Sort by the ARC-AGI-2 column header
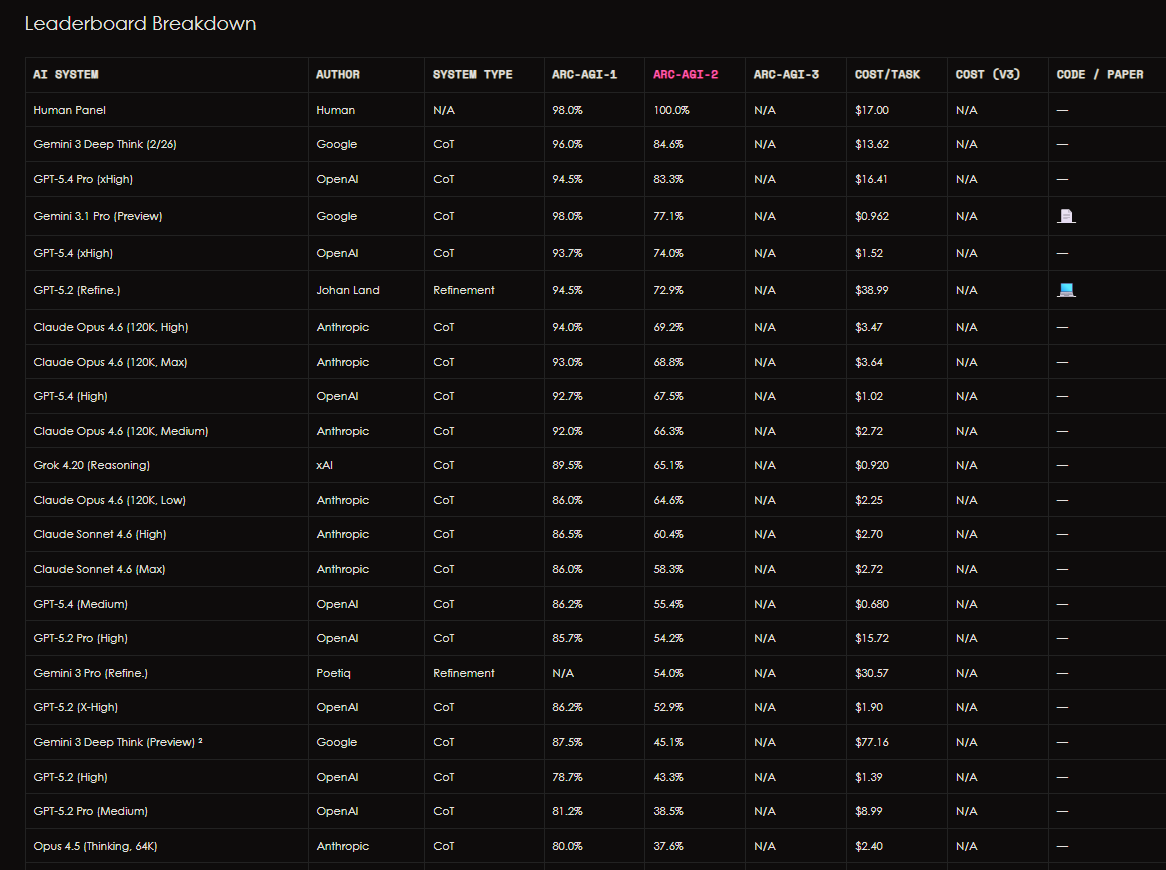The image size is (1166, 870). click(x=685, y=75)
